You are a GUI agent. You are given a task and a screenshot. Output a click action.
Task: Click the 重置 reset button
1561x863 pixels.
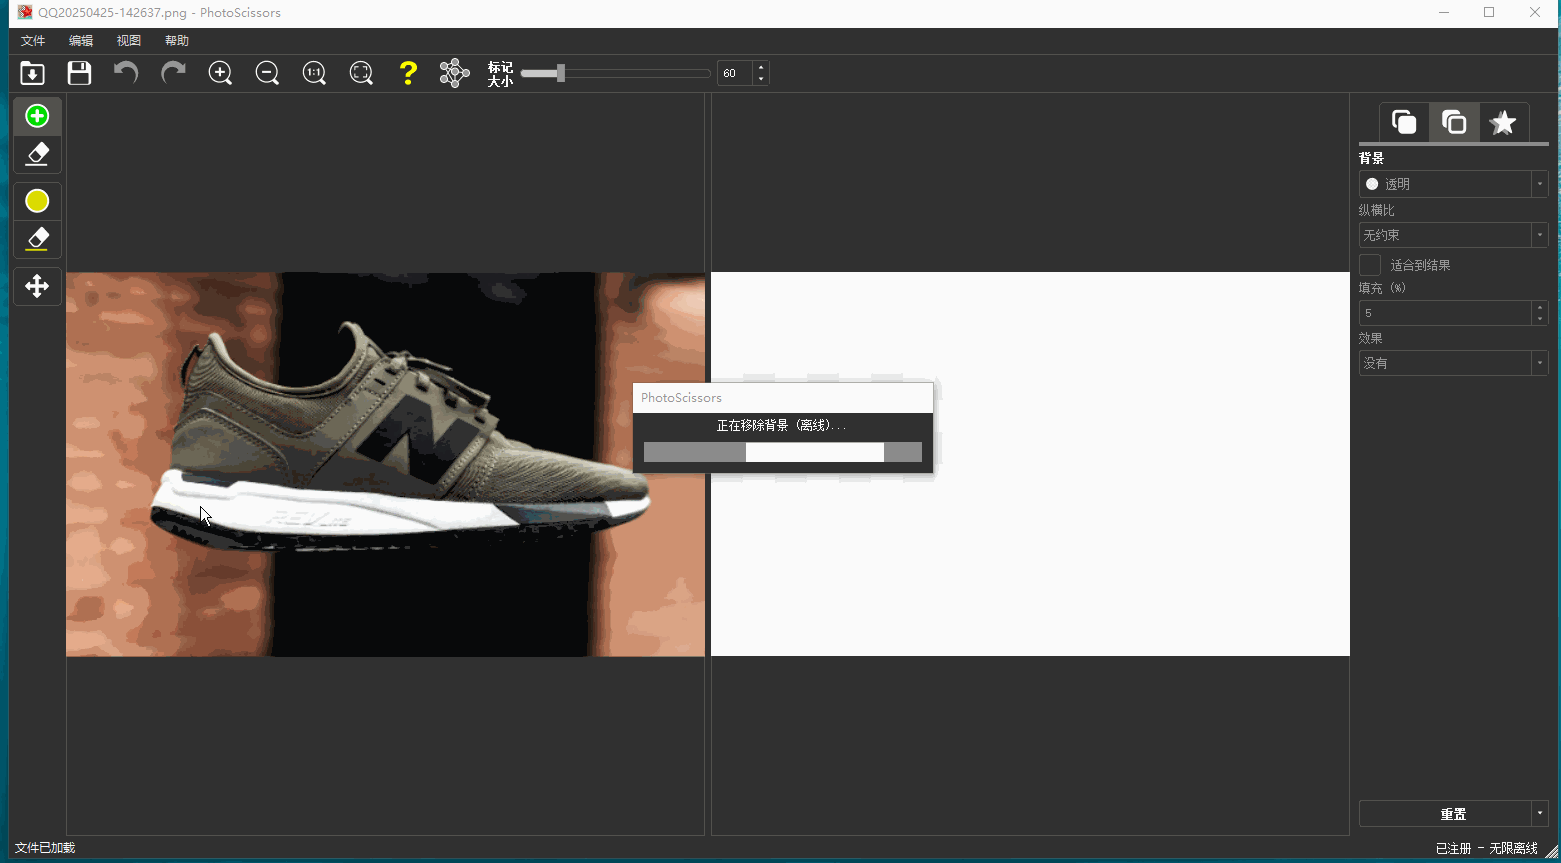1445,814
